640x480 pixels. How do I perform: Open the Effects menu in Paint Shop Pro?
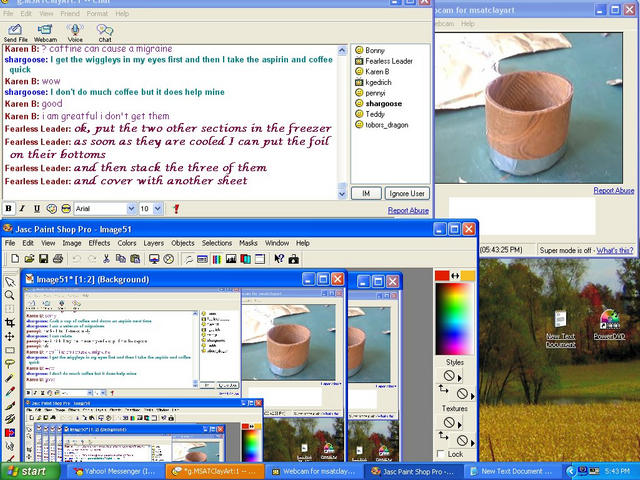point(99,243)
